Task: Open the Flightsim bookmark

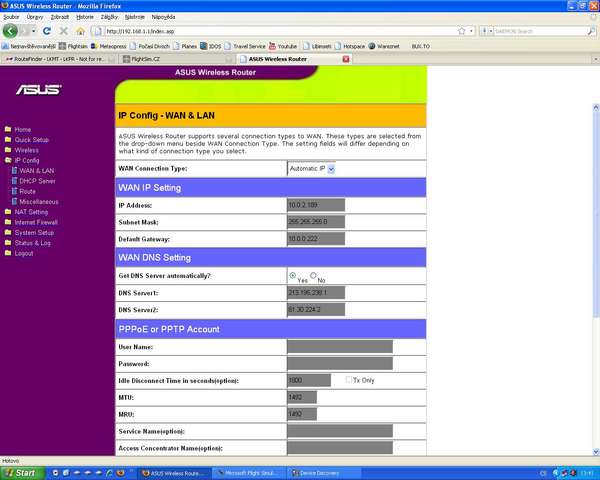Action: [73, 46]
